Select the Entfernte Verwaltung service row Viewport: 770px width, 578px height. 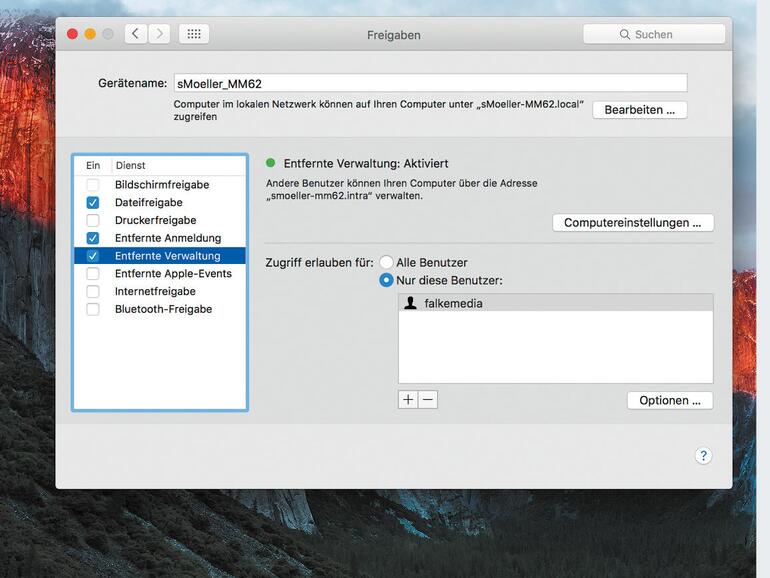[x=160, y=256]
